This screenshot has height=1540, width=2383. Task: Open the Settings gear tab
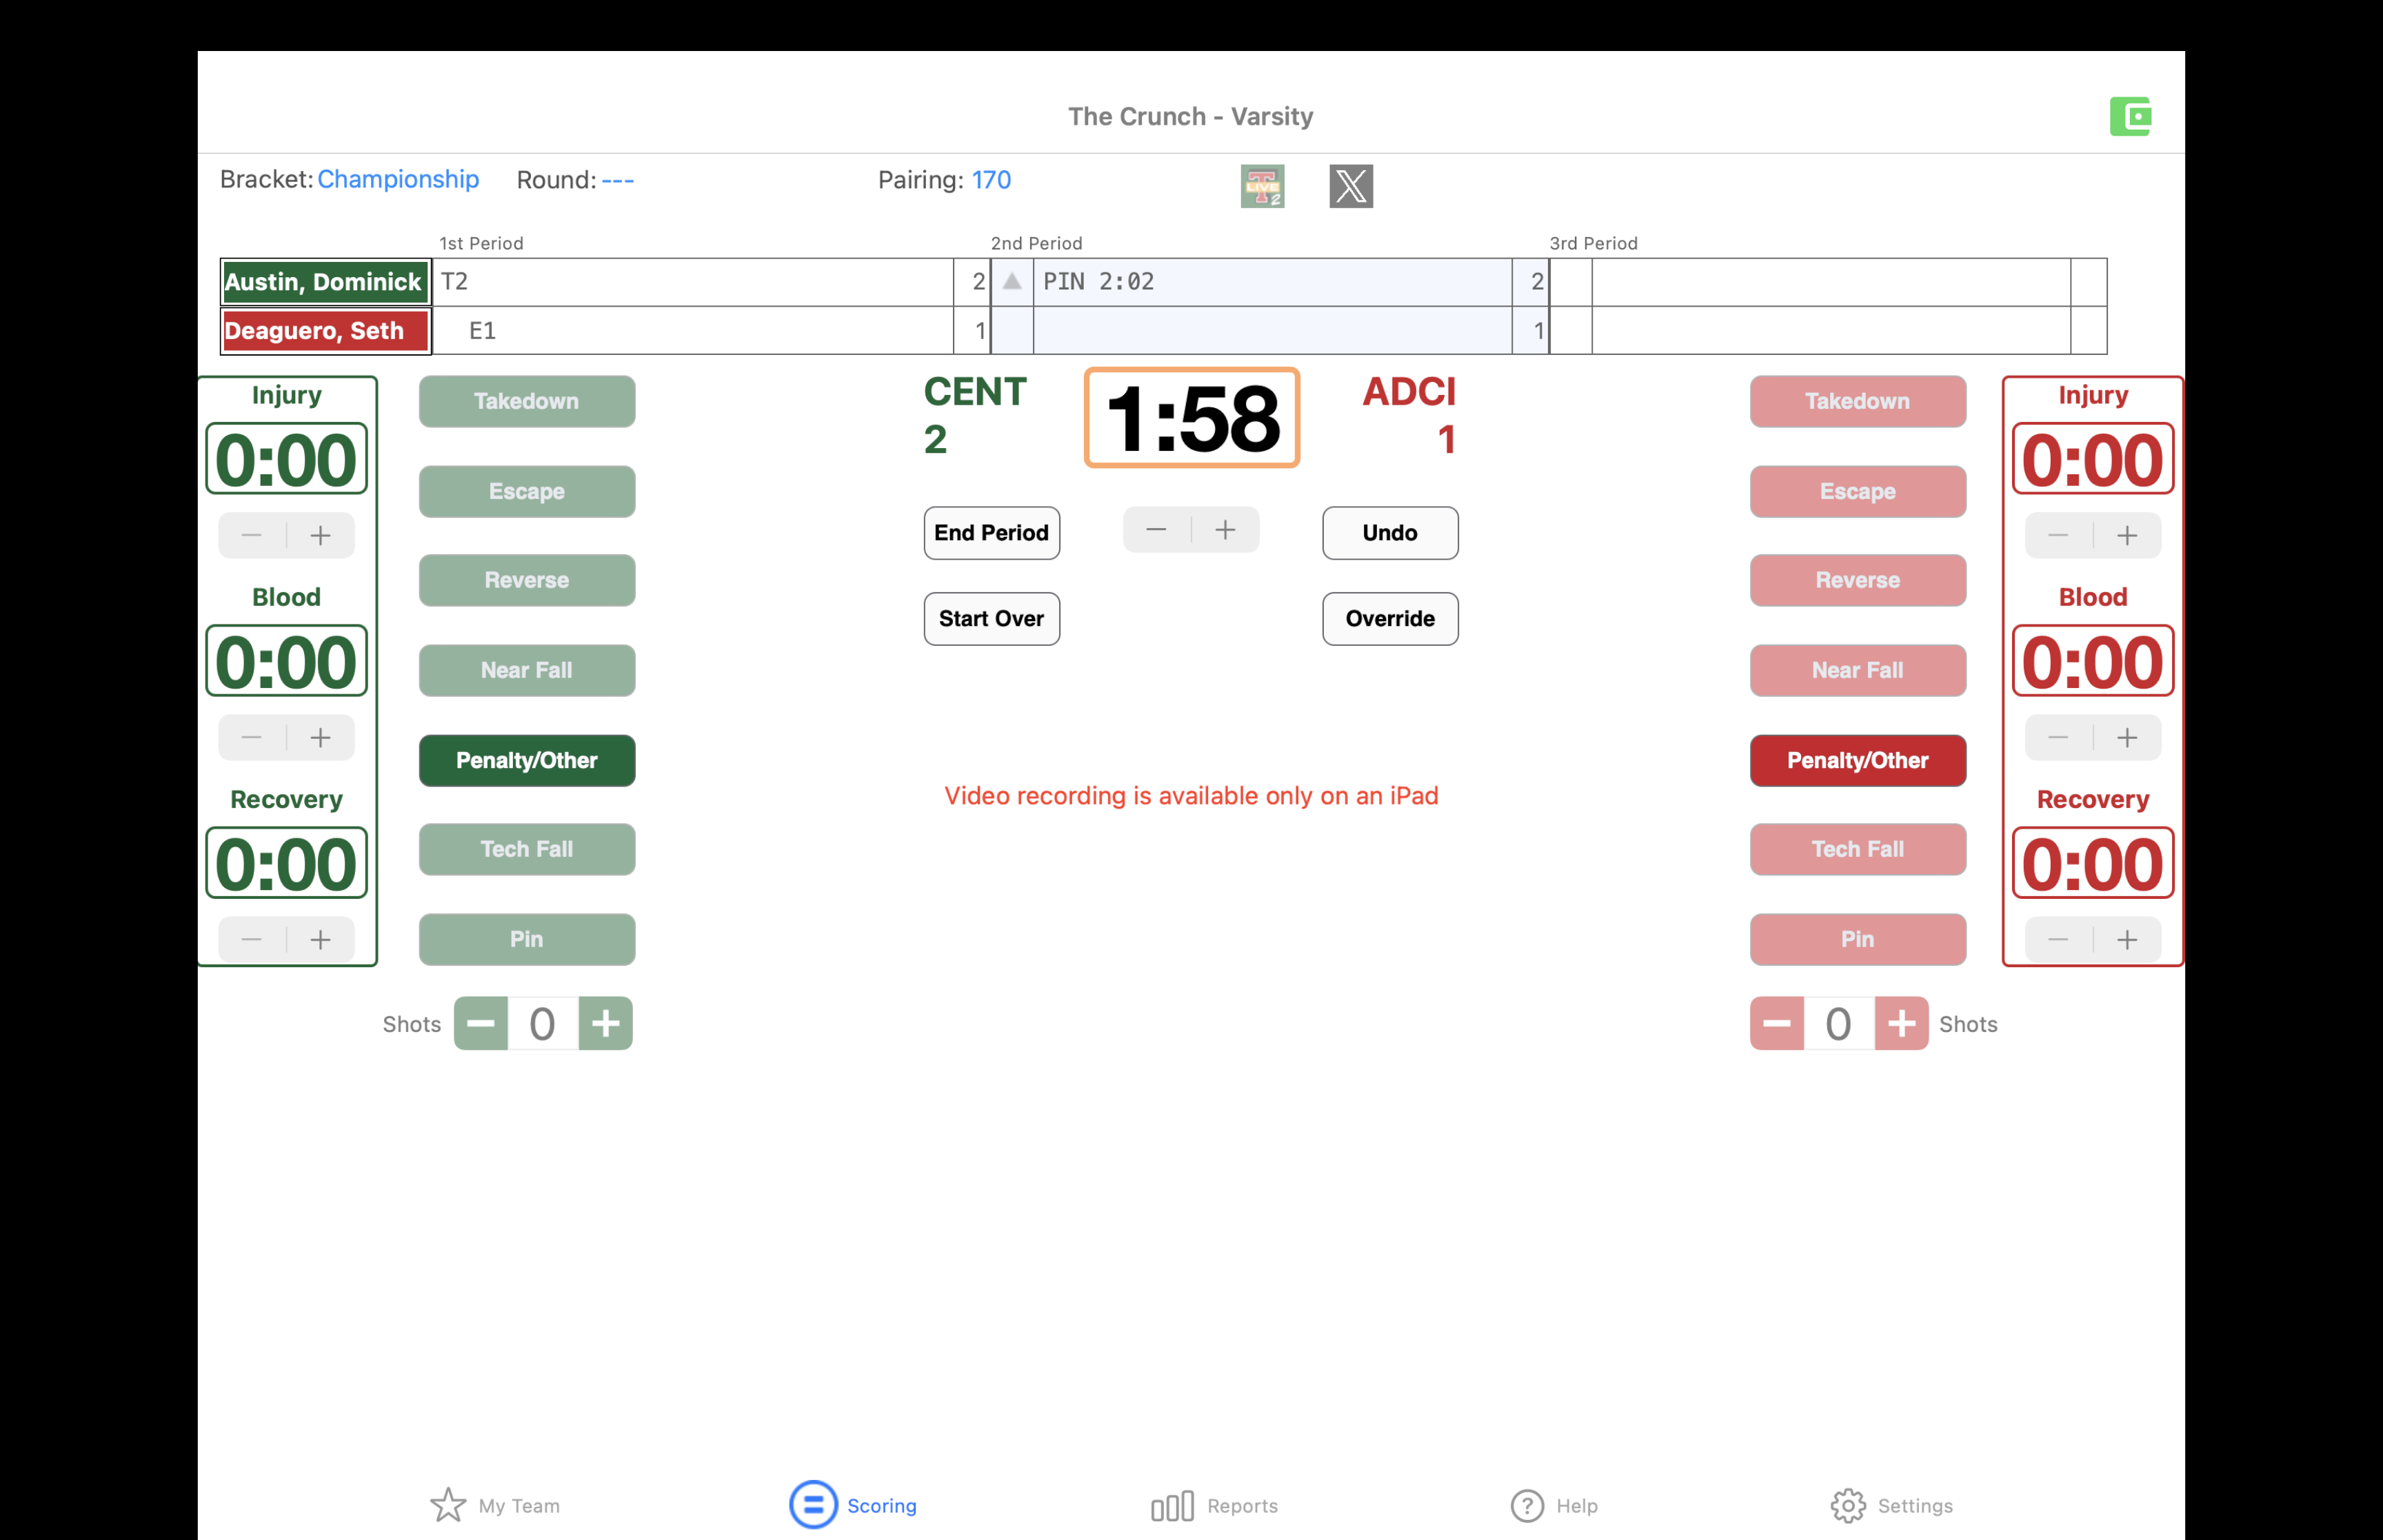tap(1891, 1505)
